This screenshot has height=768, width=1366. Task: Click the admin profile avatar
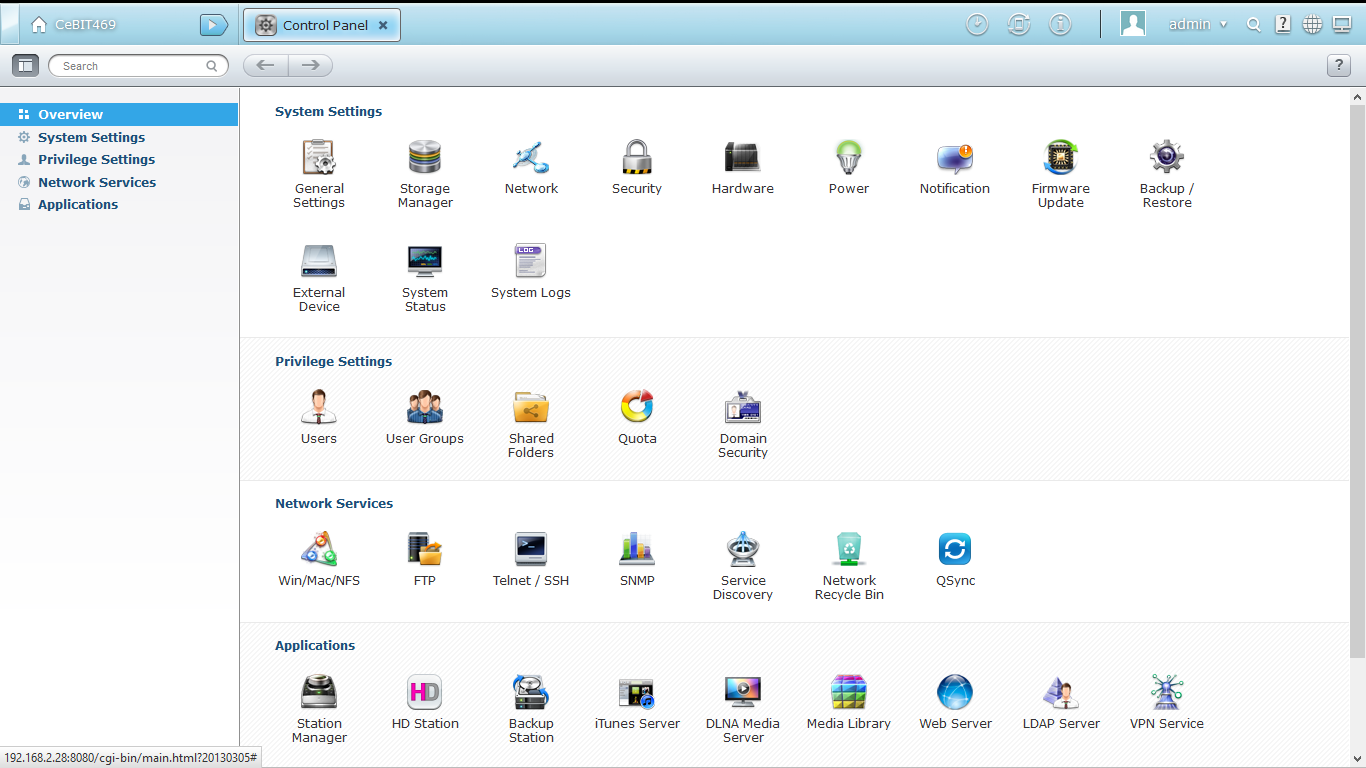click(x=1133, y=24)
